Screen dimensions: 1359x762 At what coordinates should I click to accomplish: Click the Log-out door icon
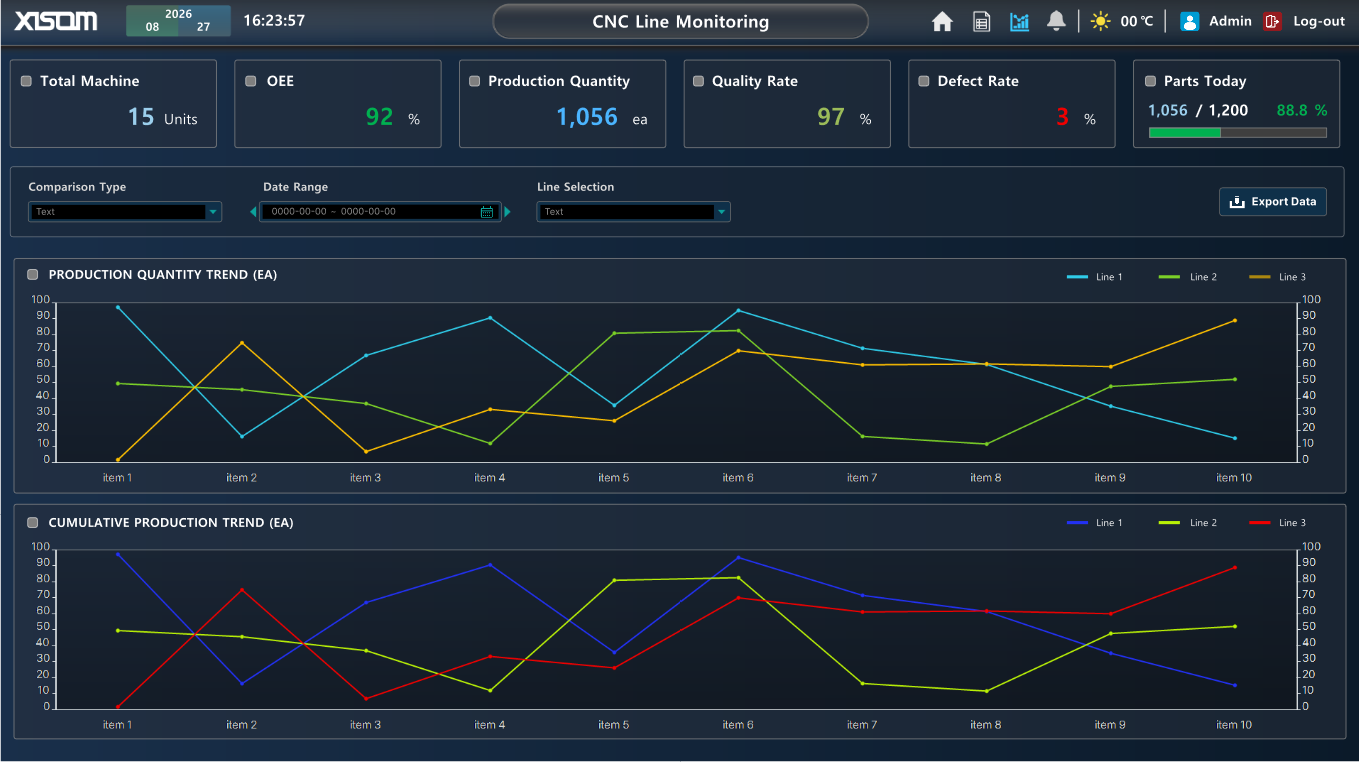point(1272,21)
